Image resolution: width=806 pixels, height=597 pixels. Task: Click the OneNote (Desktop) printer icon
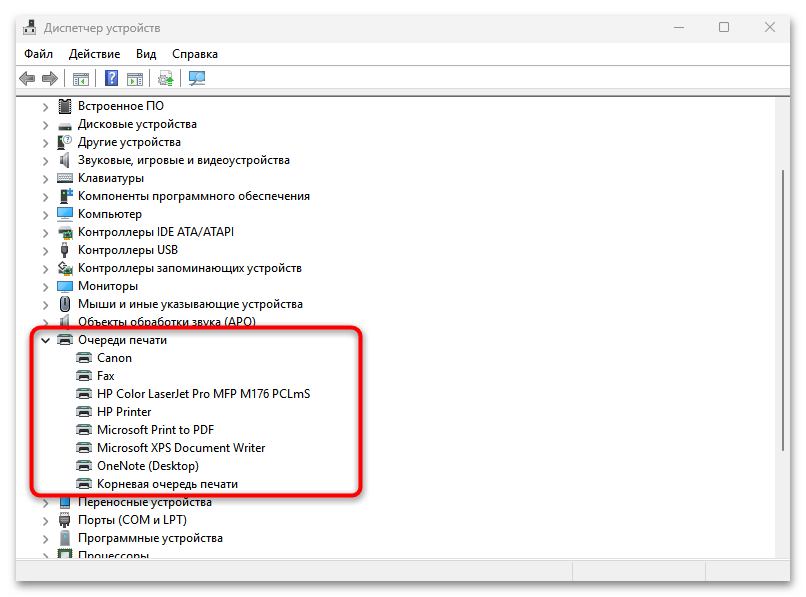84,465
